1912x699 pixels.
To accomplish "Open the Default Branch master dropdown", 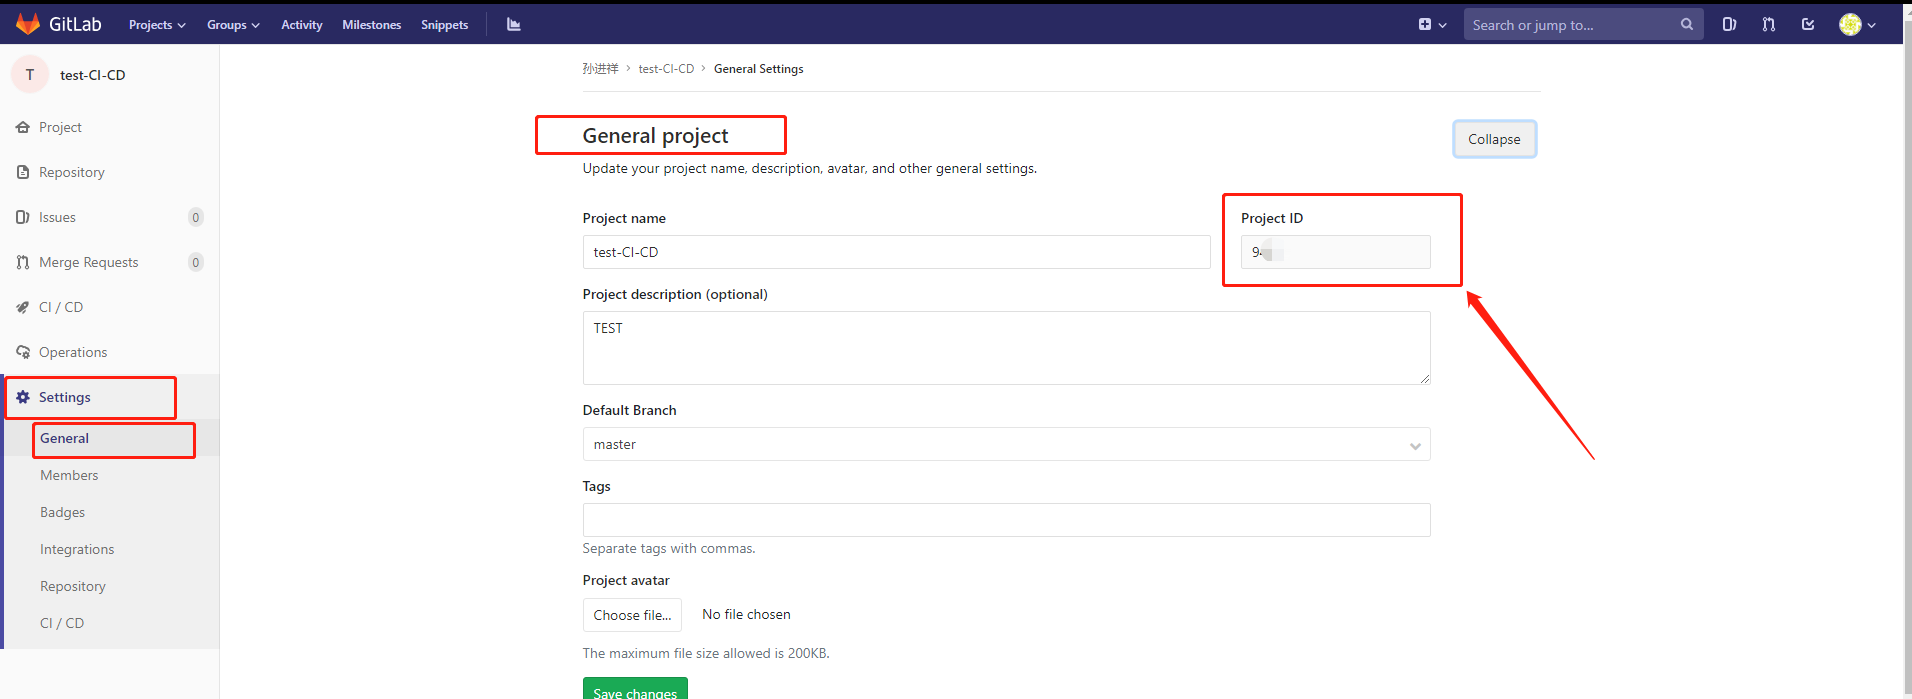I will point(1006,444).
